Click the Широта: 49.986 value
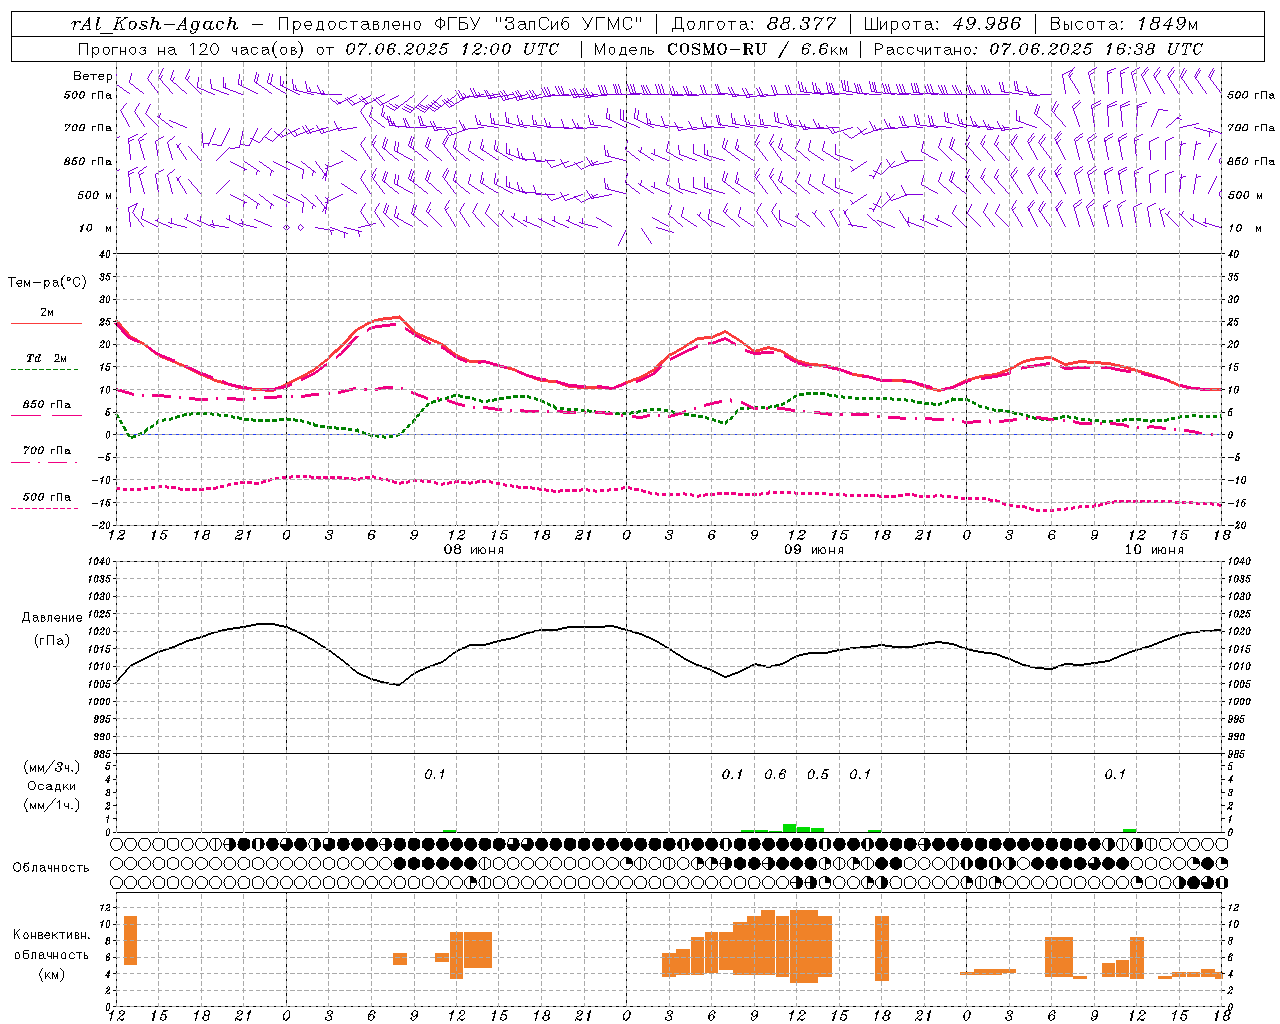1280x1024 pixels. click(x=942, y=24)
